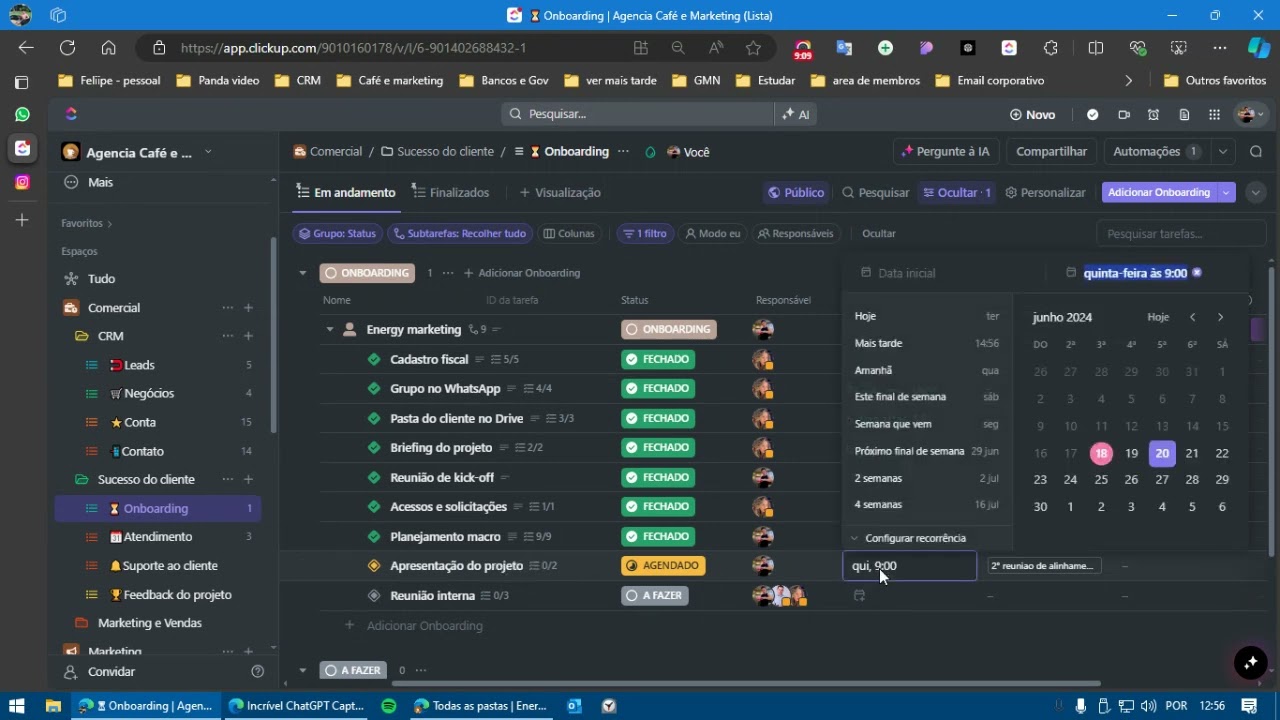
Task: Toggle the Modo eu filter
Action: 711,234
